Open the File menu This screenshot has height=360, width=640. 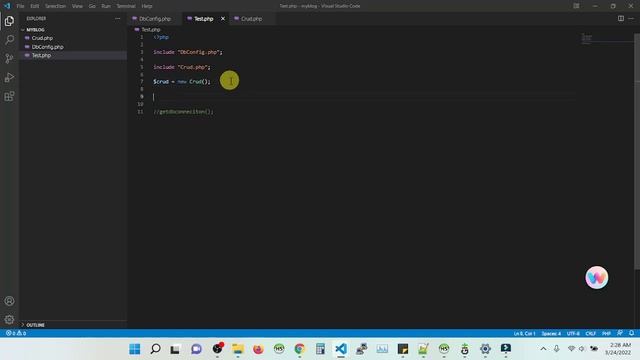[20, 6]
